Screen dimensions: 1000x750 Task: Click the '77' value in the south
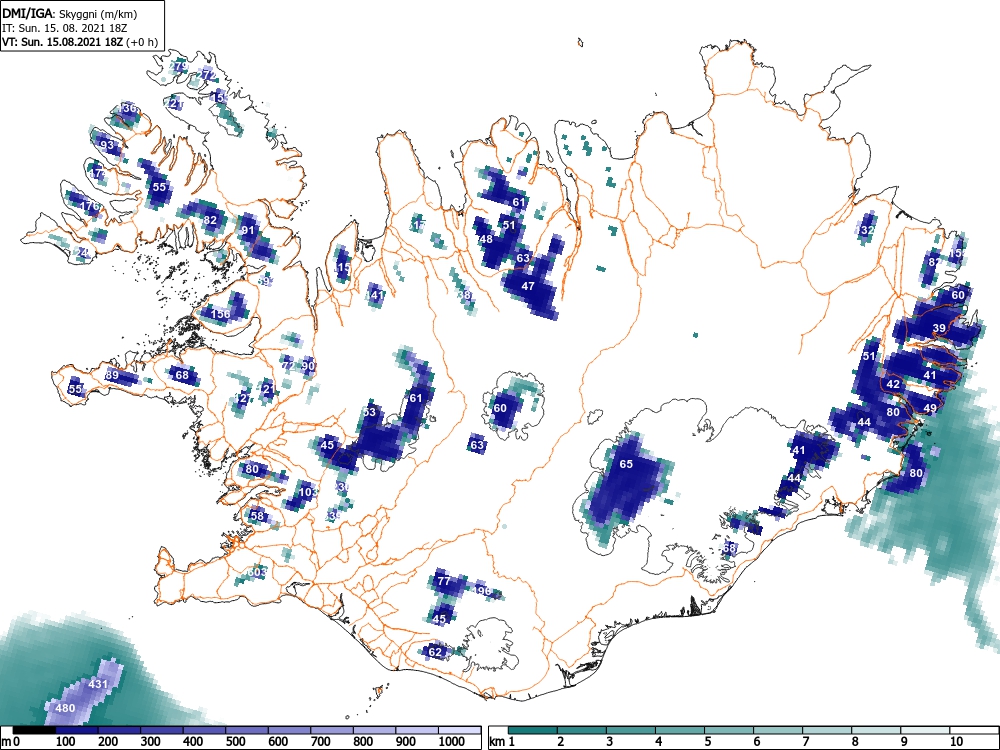click(444, 581)
